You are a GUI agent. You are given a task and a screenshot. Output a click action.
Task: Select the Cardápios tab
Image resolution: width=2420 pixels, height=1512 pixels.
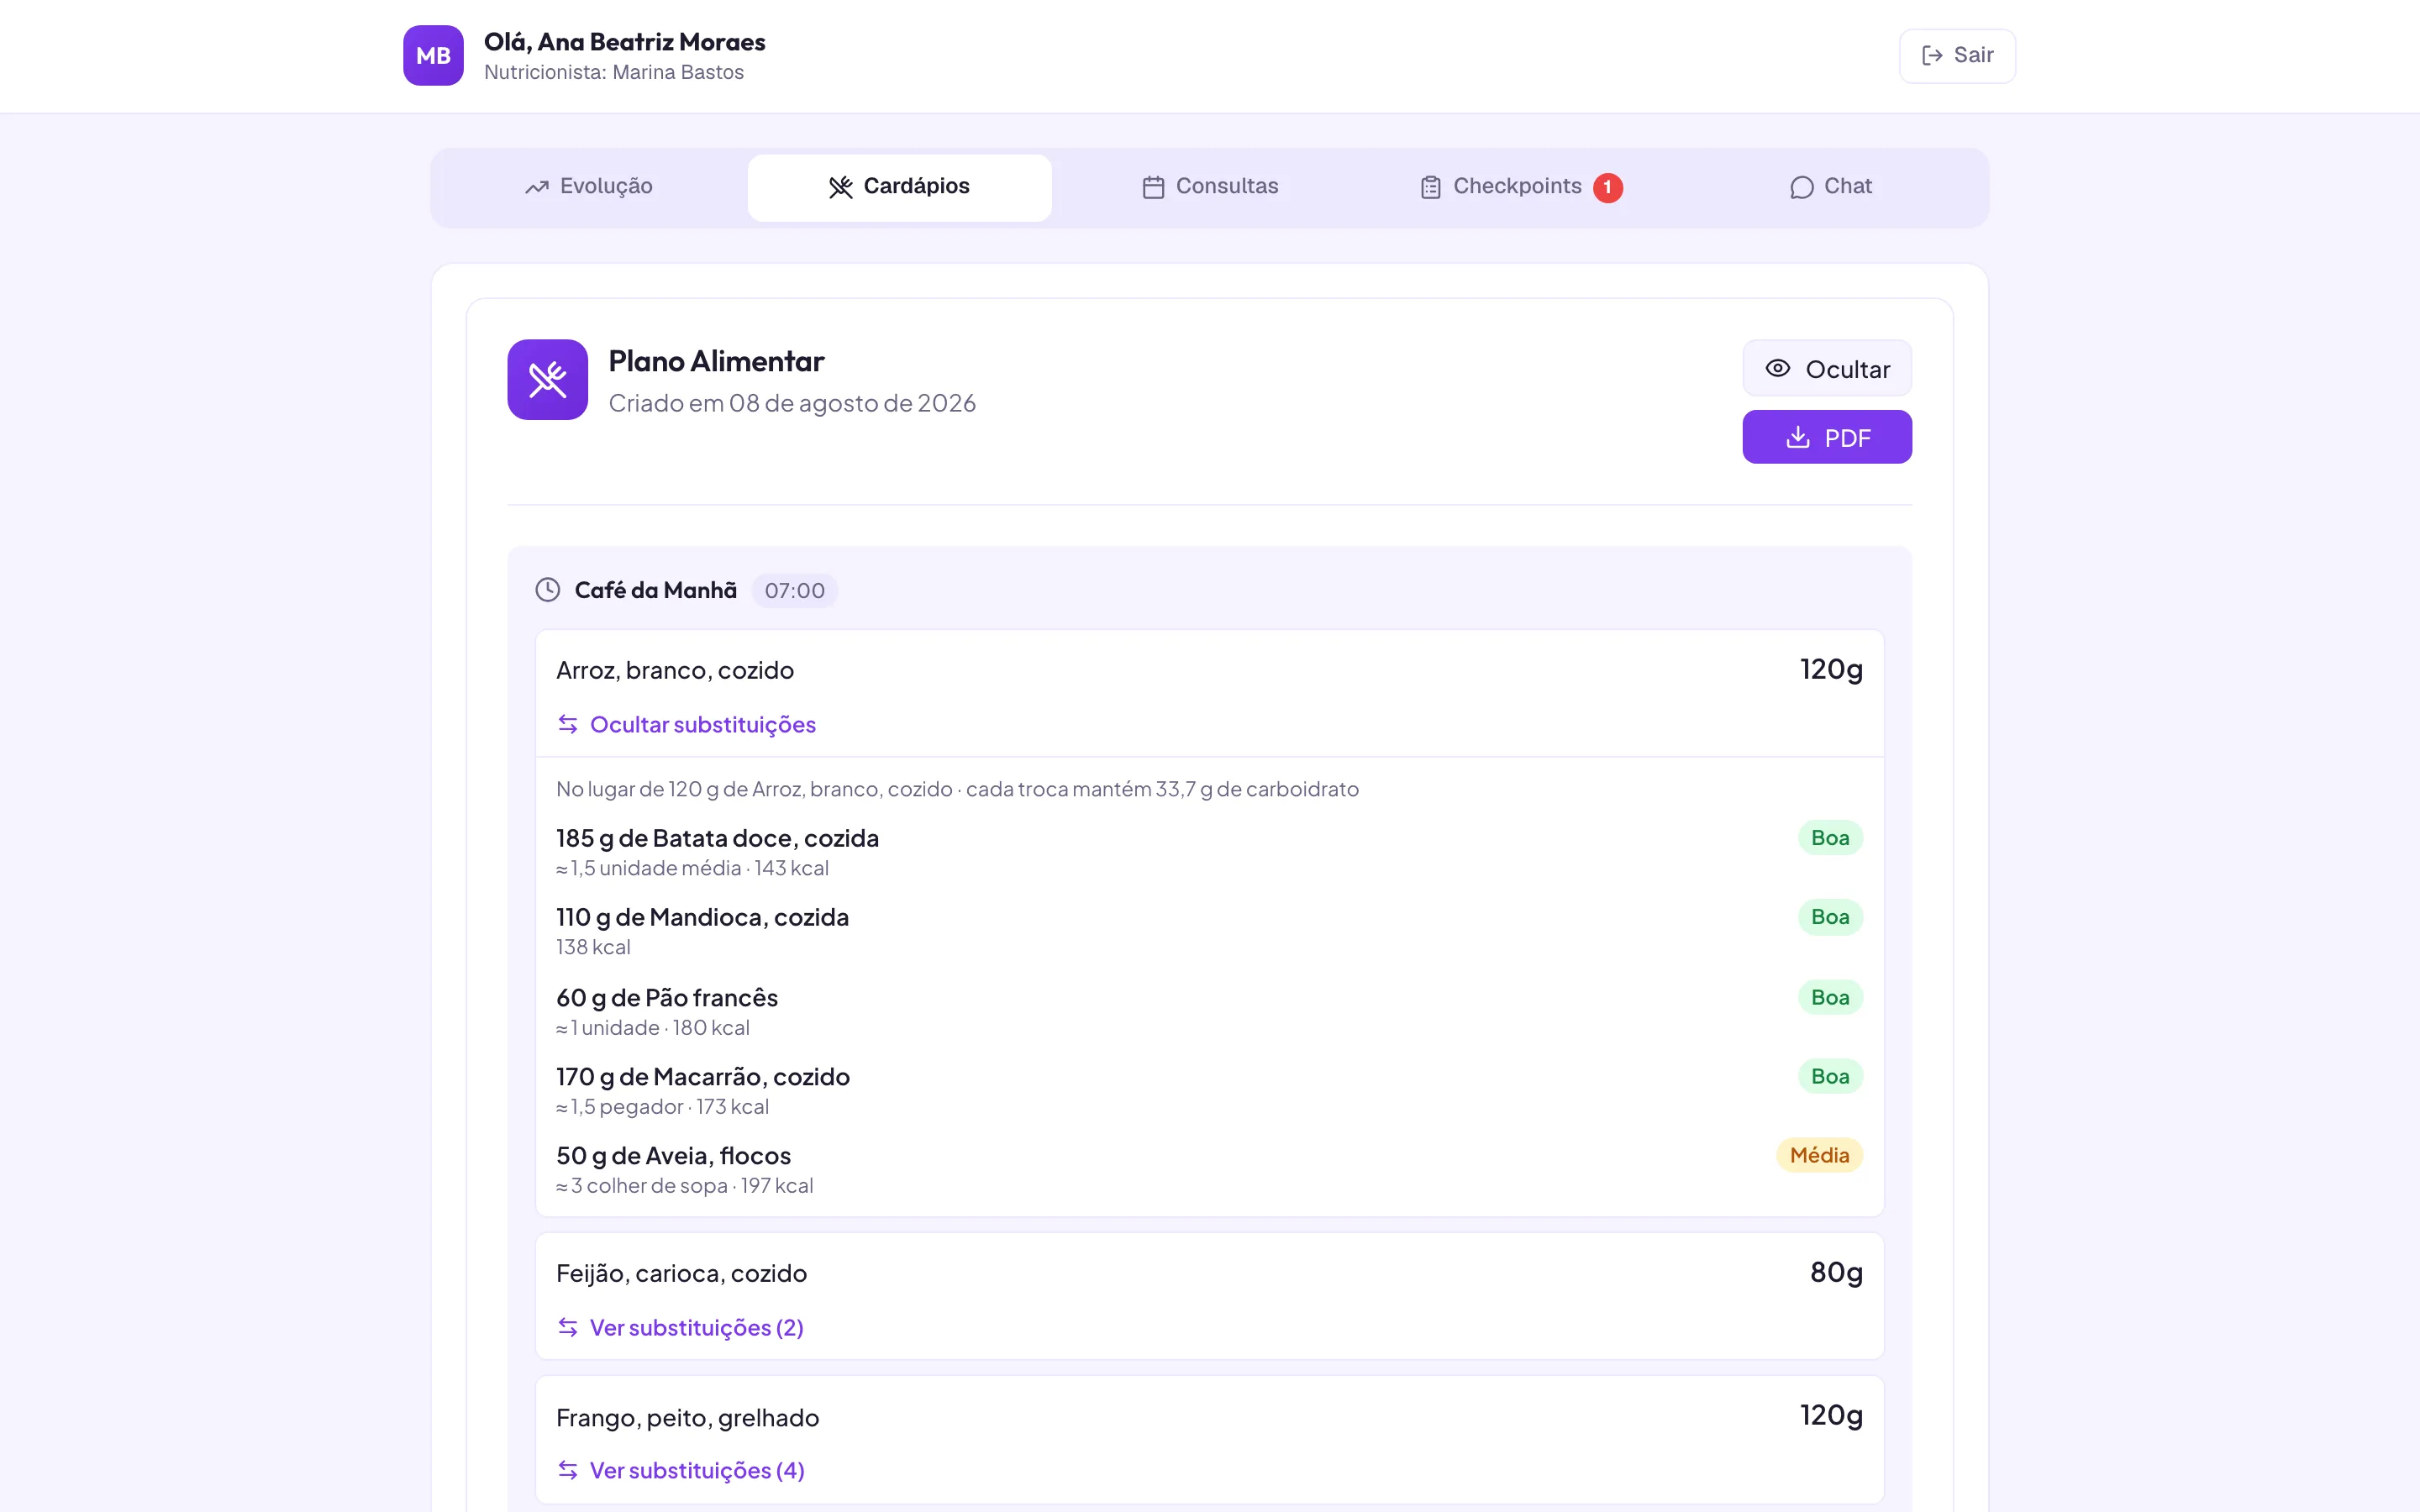899,187
